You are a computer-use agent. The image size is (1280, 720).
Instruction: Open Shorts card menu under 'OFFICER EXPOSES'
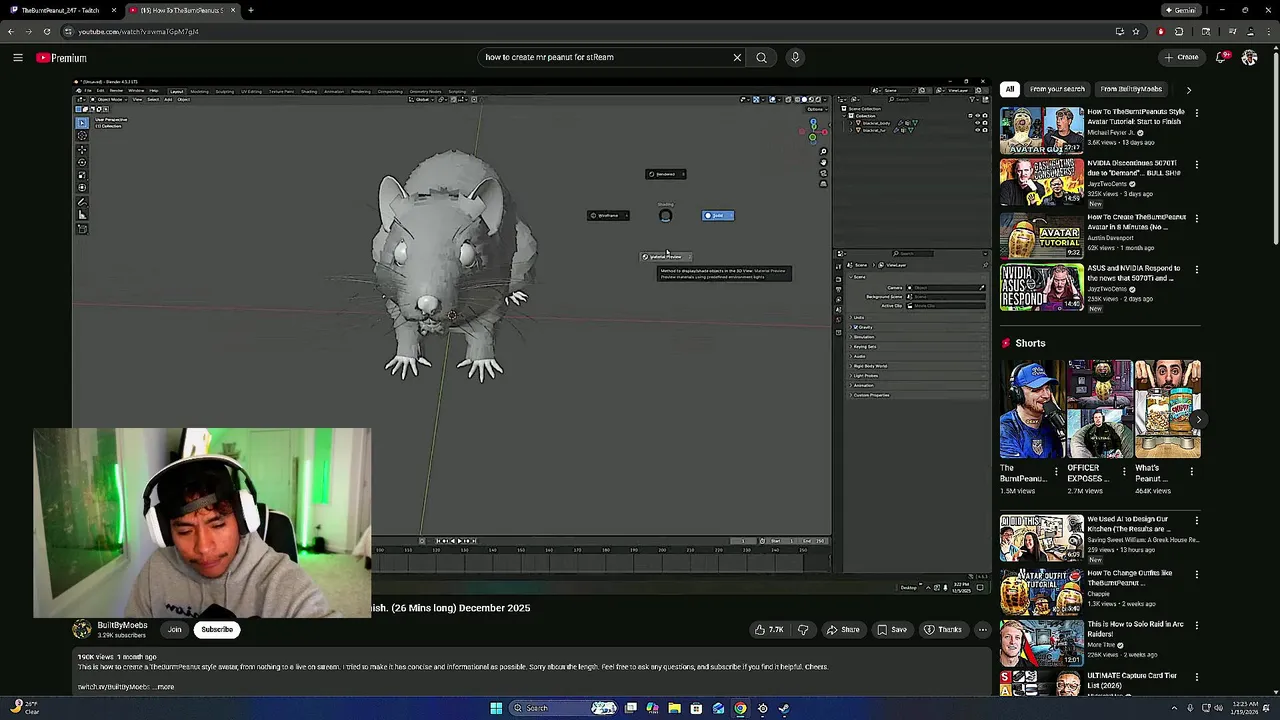tap(1124, 471)
